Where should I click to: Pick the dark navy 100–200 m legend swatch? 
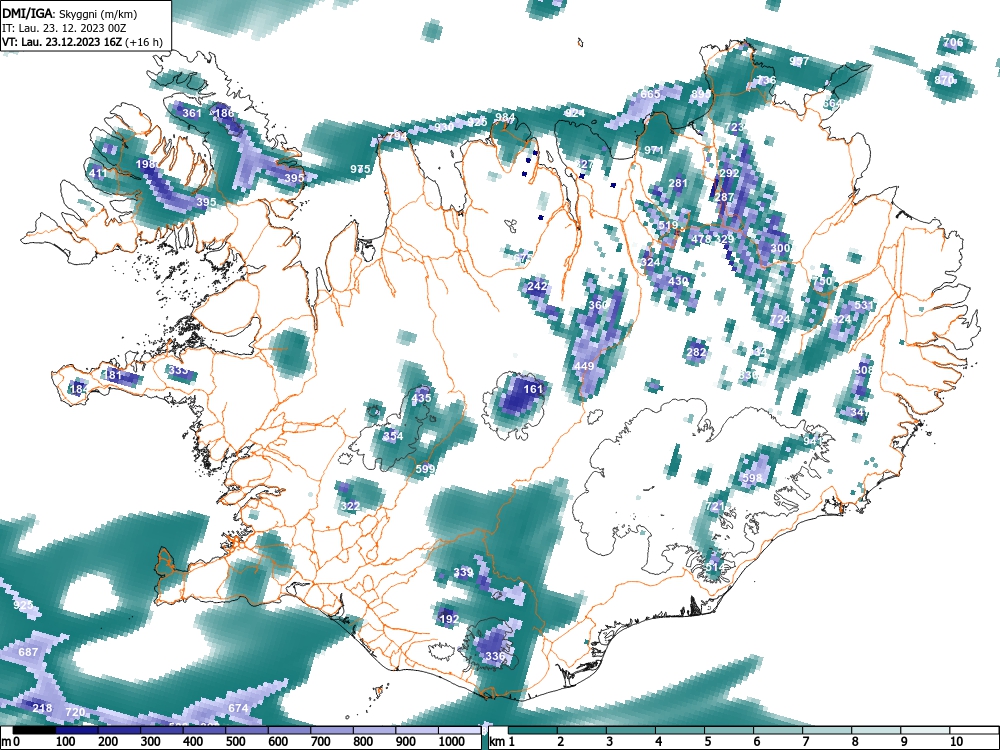(77, 730)
